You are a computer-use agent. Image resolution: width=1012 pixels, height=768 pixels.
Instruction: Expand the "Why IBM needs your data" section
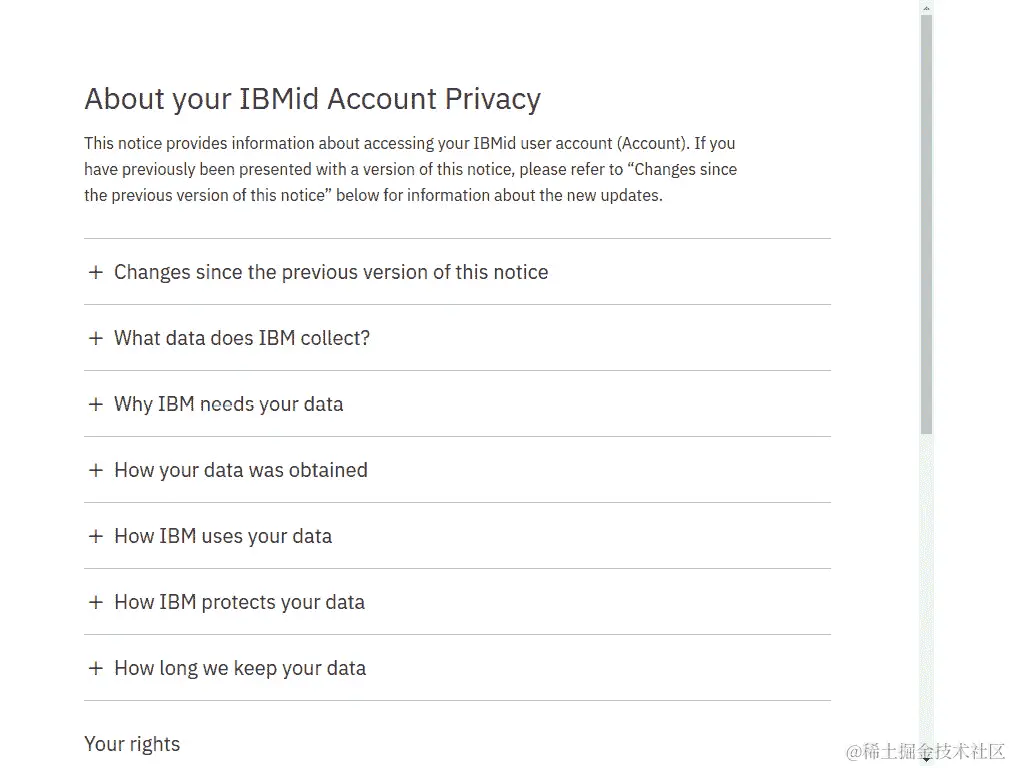229,403
